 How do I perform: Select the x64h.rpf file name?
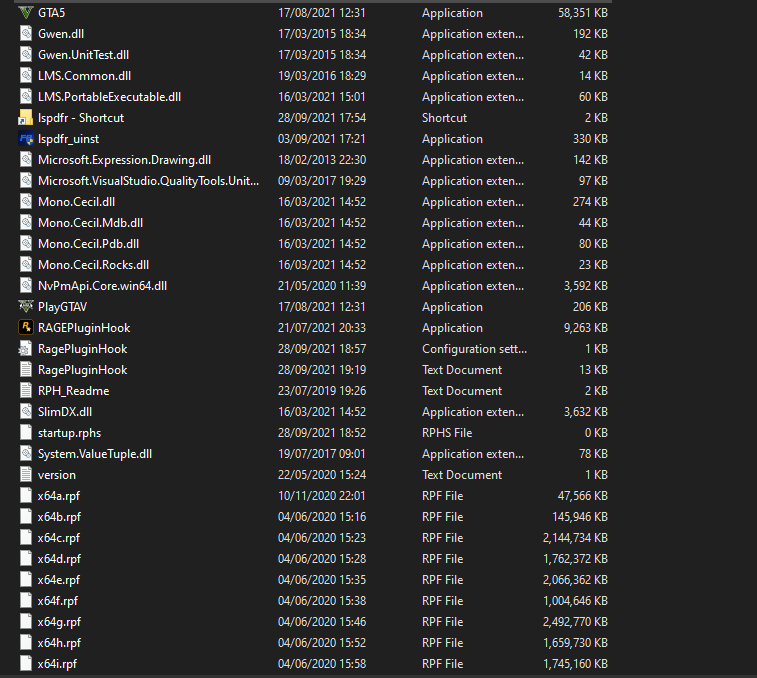click(x=59, y=643)
